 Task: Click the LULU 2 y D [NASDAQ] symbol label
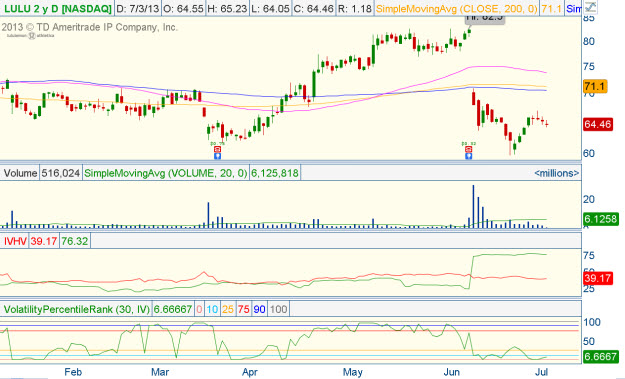[x=57, y=8]
